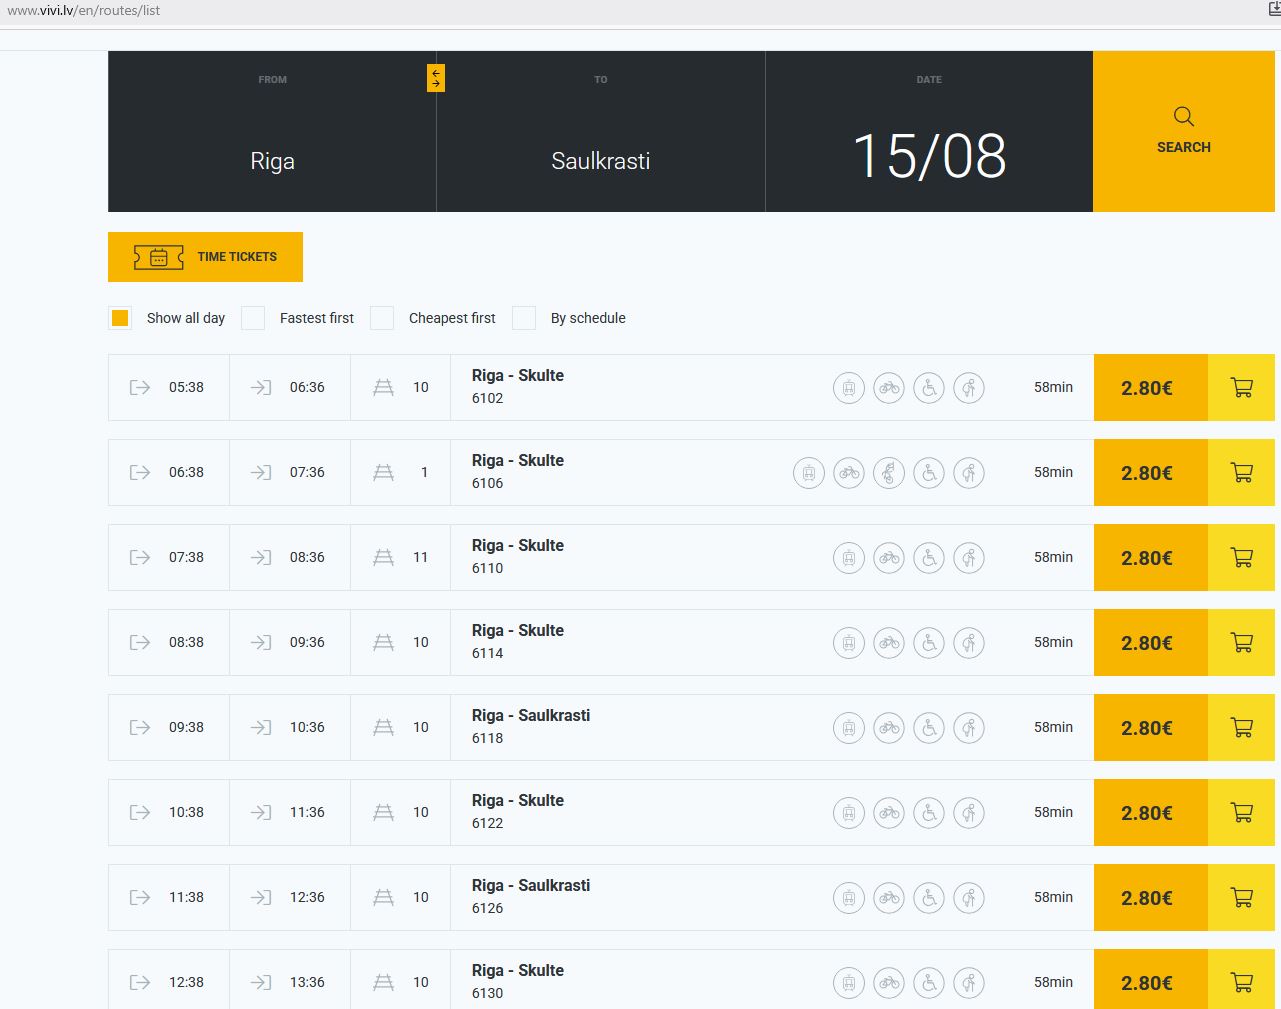Viewport: 1281px width, 1009px height.
Task: Click platform number 11 on the 07:38 row
Action: click(421, 557)
